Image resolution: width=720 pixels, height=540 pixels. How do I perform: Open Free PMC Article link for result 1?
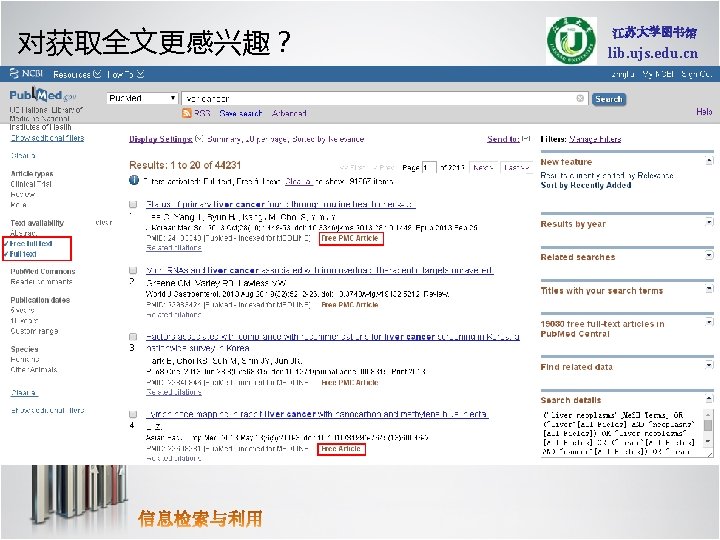coord(351,238)
